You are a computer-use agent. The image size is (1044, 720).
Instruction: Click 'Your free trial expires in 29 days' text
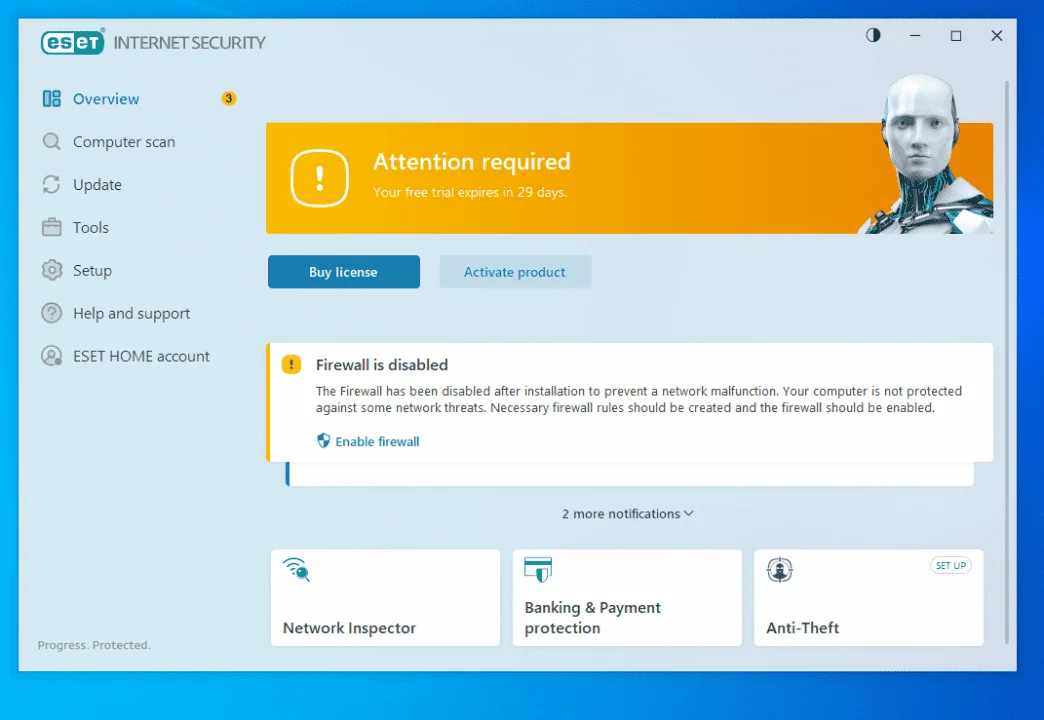(x=469, y=192)
